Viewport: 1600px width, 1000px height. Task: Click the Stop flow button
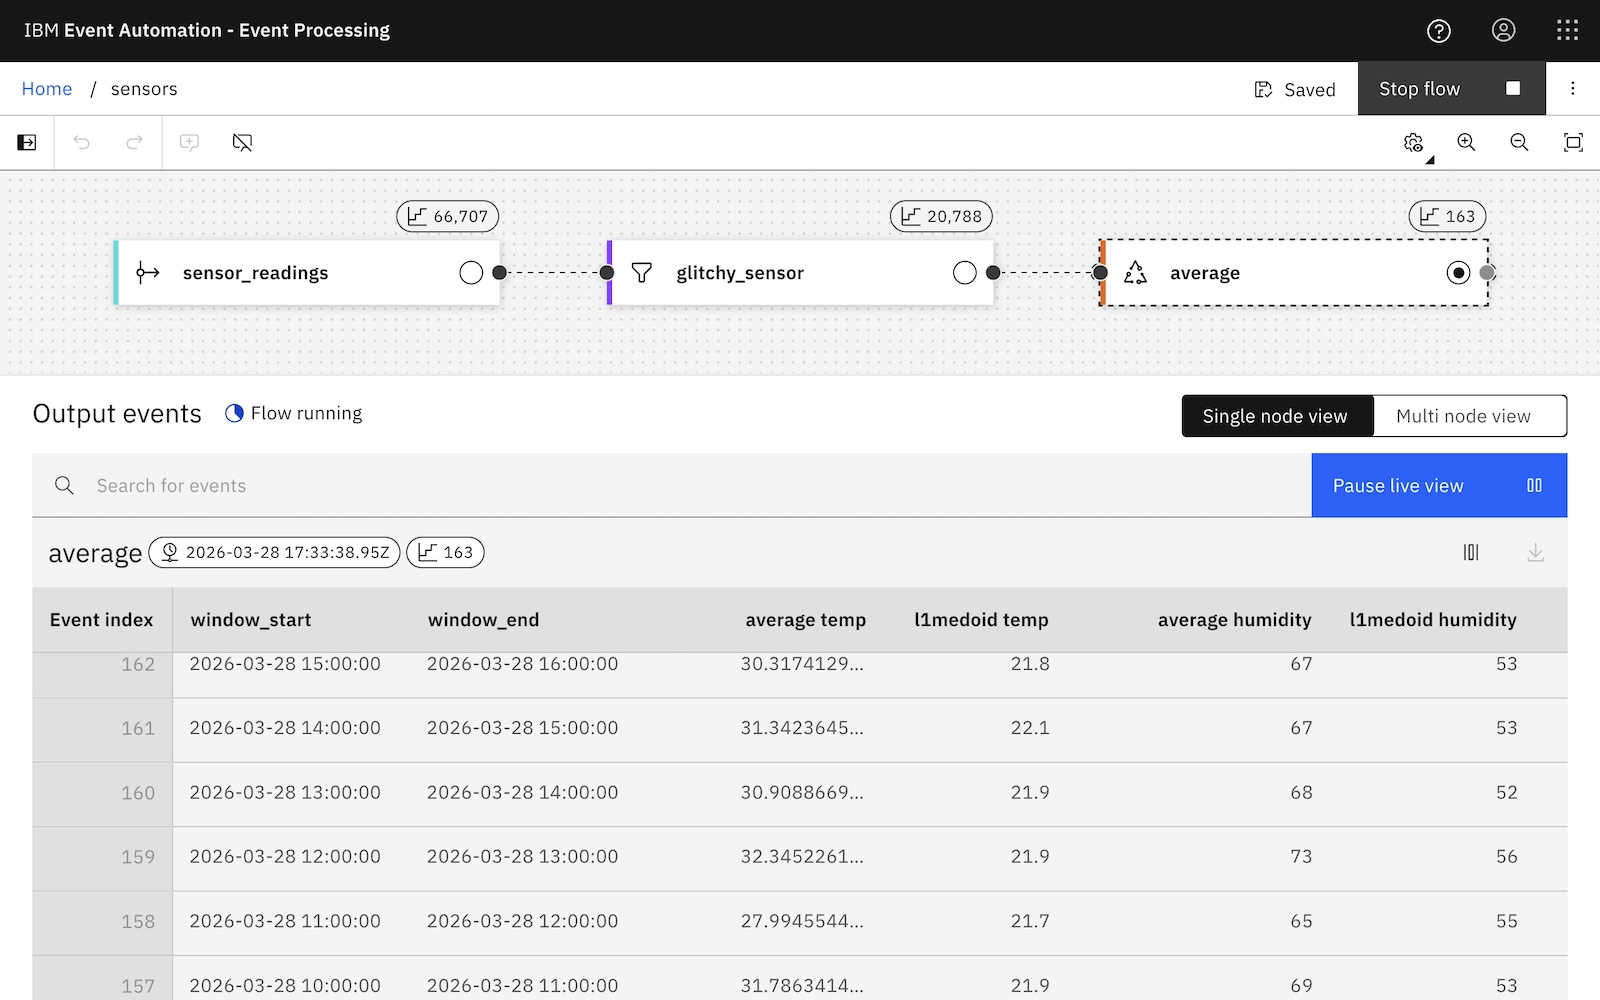tap(1450, 89)
